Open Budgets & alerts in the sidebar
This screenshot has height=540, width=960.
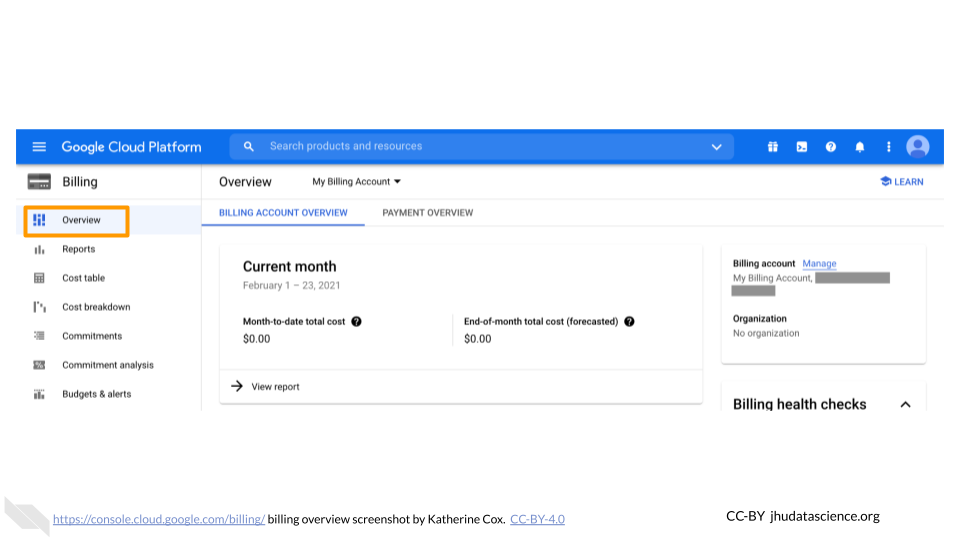pyautogui.click(x=97, y=394)
